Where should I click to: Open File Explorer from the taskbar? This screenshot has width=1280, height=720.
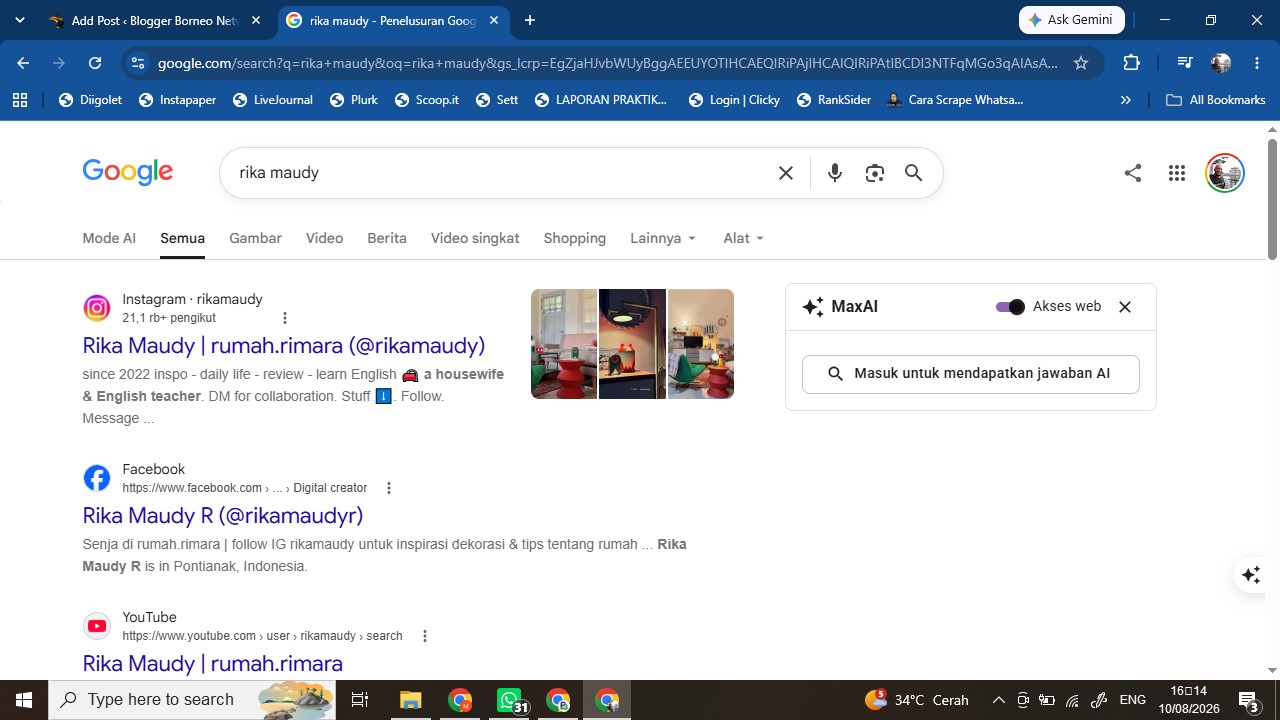point(411,700)
